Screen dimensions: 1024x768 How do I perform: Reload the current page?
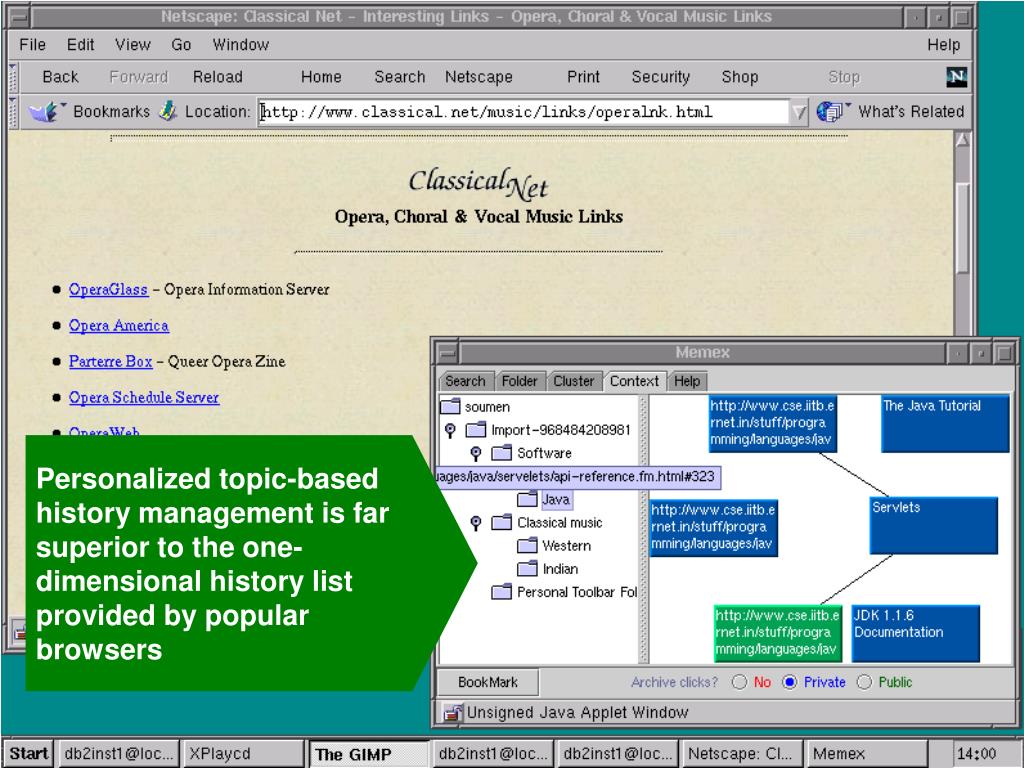point(217,77)
